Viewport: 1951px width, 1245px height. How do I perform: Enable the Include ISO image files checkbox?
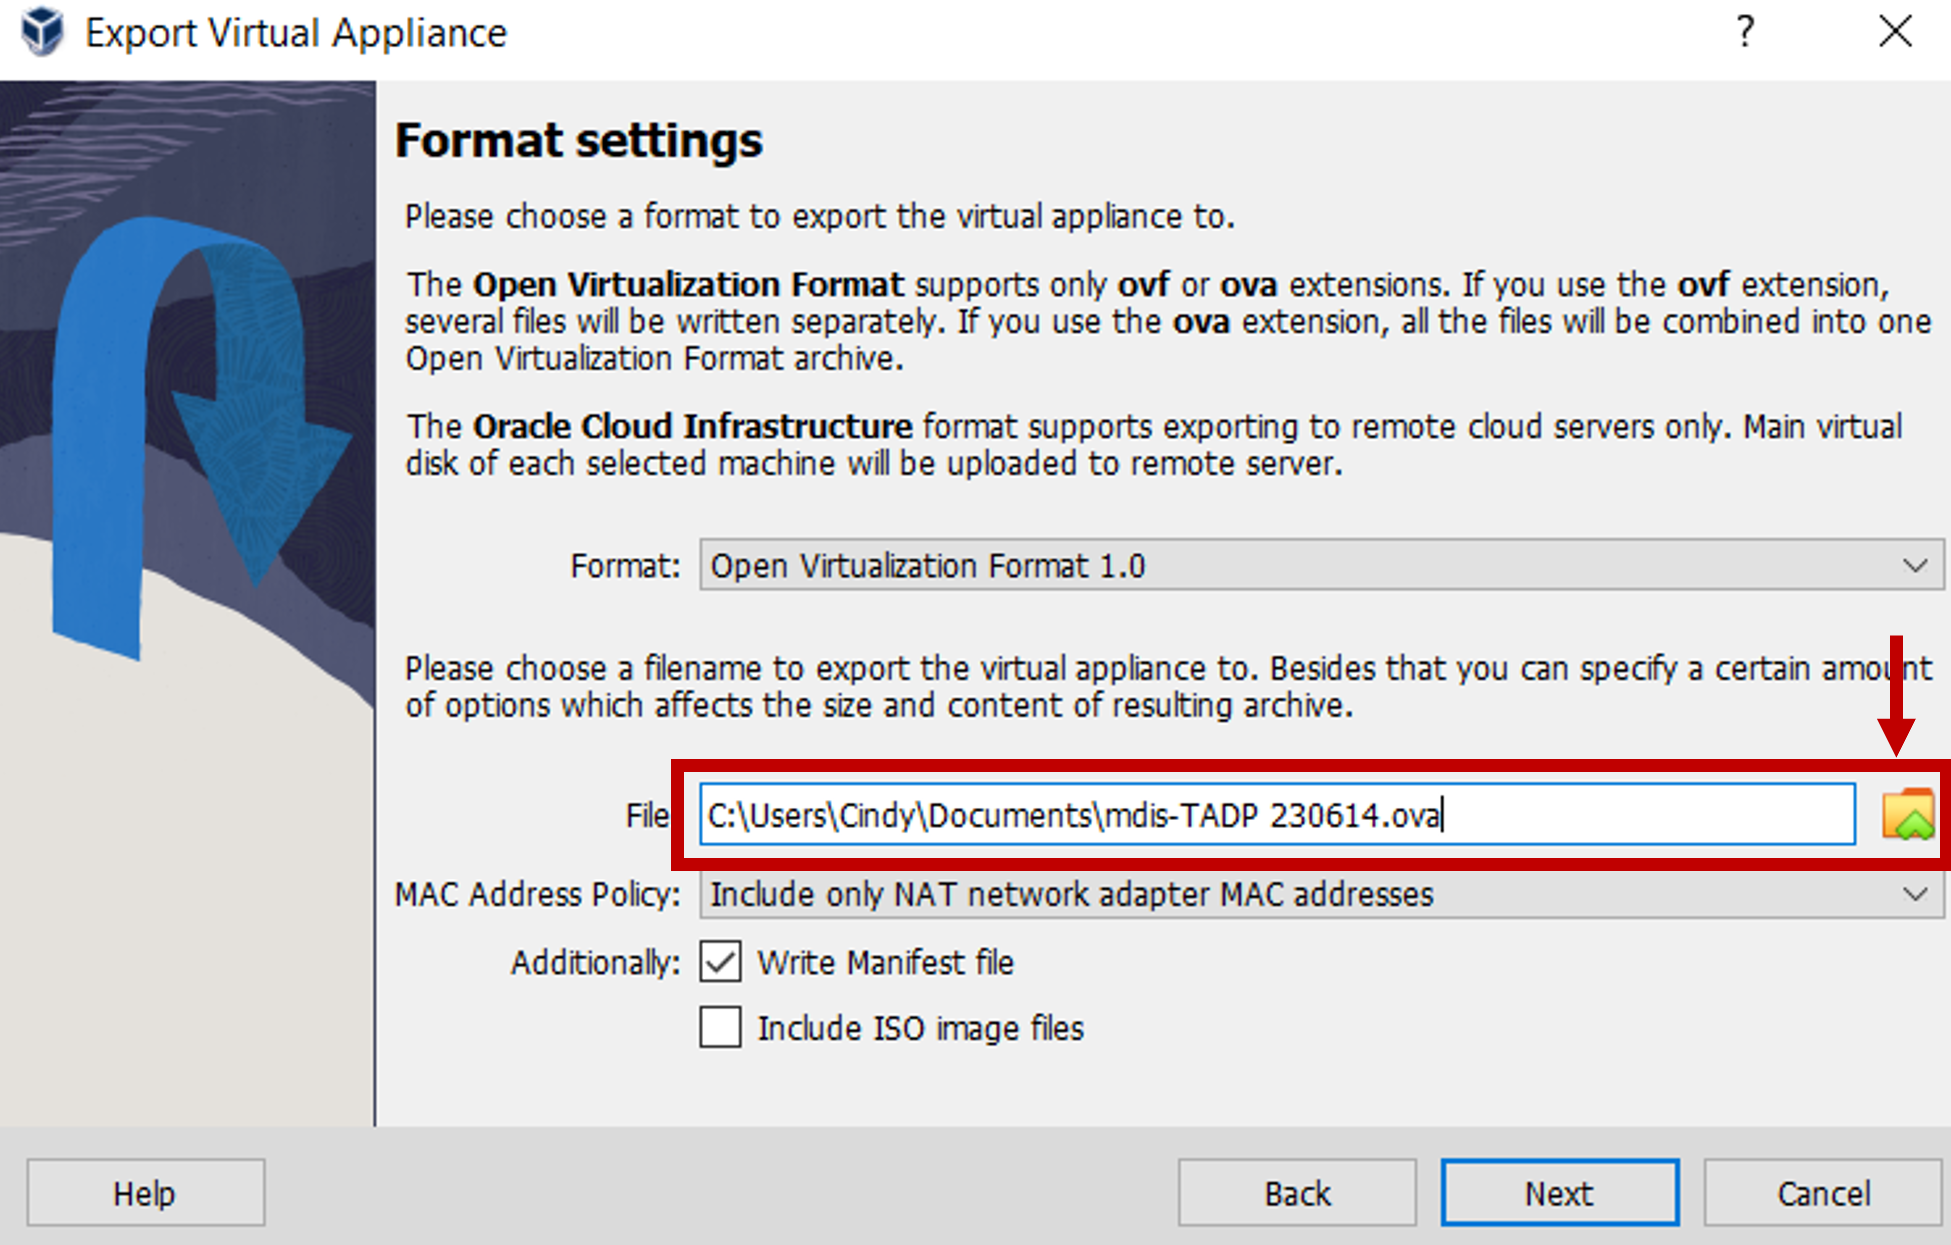720,1027
